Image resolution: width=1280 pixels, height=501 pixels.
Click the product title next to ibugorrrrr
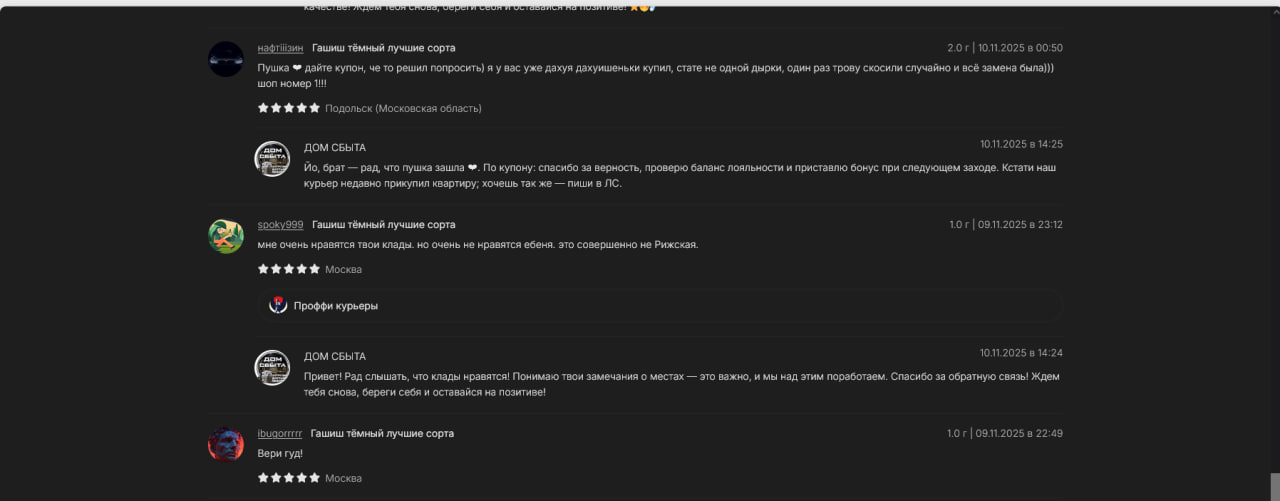pos(382,434)
